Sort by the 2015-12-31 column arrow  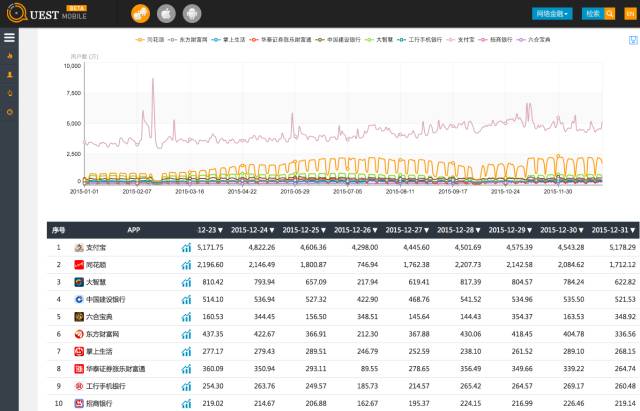pos(633,230)
